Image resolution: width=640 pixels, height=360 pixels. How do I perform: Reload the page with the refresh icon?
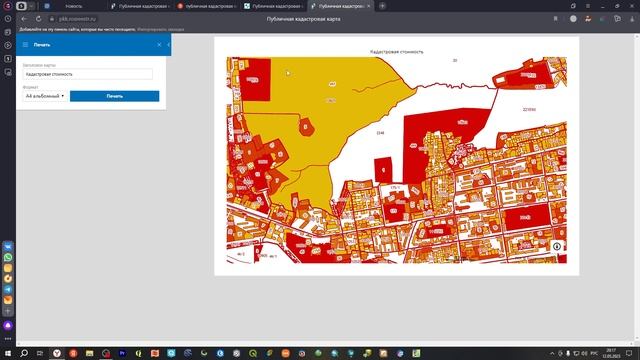coord(38,19)
